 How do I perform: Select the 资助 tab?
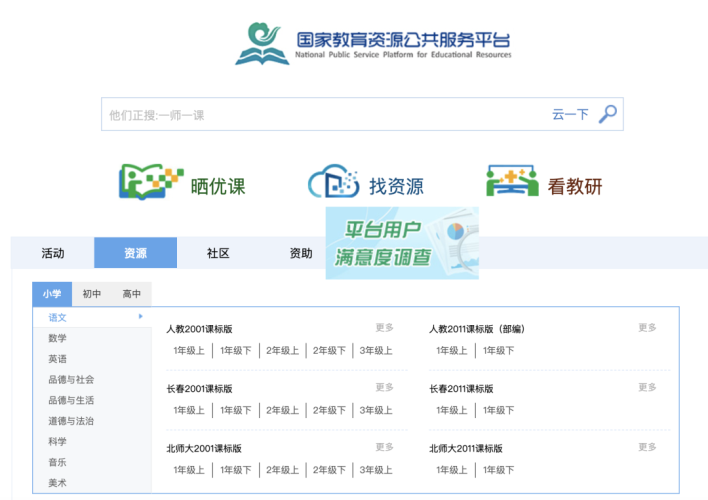click(x=300, y=254)
